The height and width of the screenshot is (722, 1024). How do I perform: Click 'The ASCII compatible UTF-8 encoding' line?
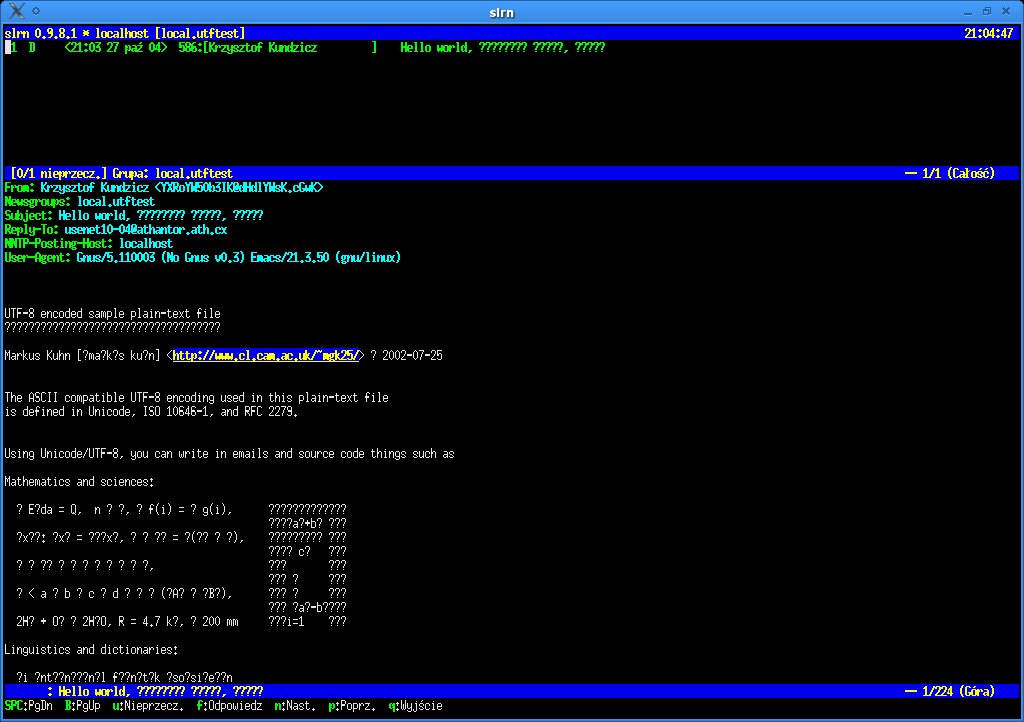(197, 398)
